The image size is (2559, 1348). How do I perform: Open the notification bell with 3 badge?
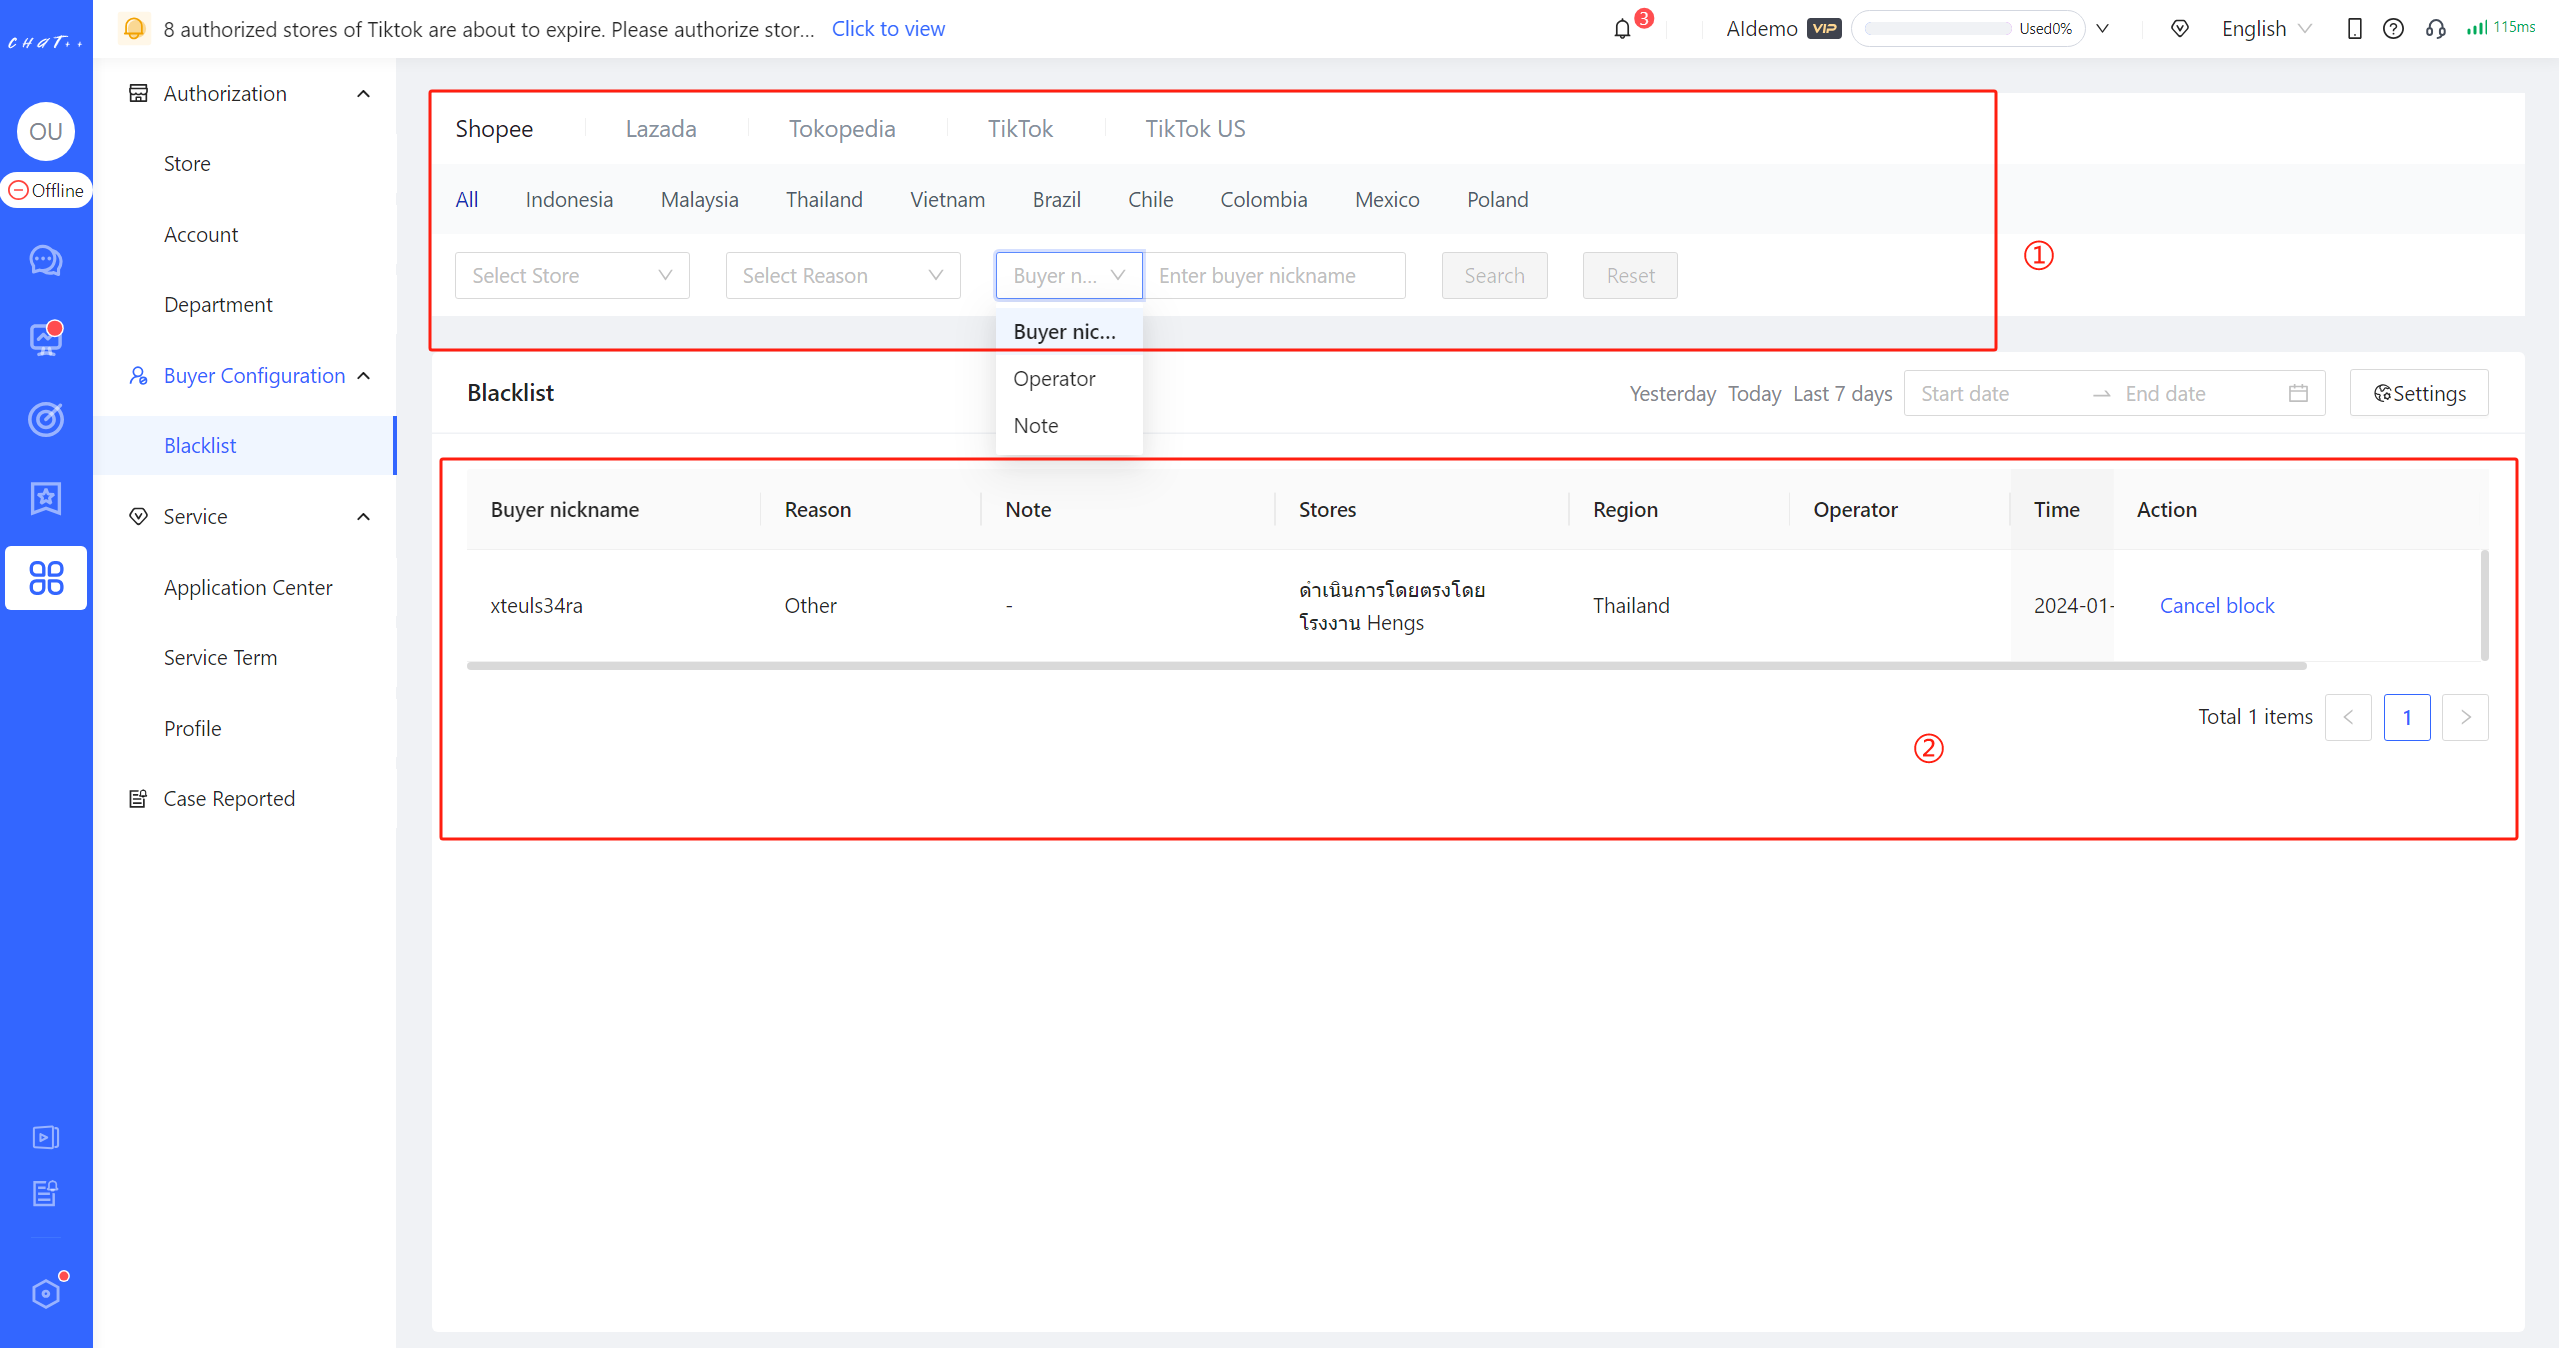point(1624,28)
